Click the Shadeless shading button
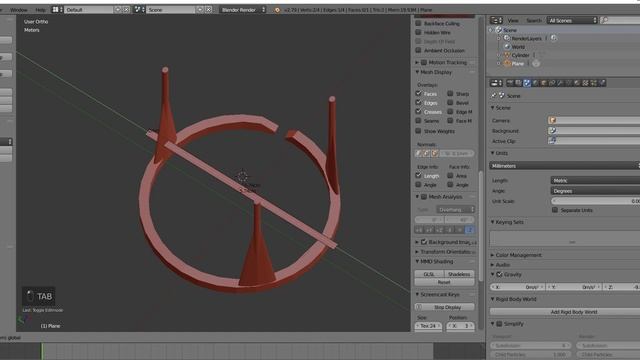This screenshot has width=640, height=360. coord(459,274)
